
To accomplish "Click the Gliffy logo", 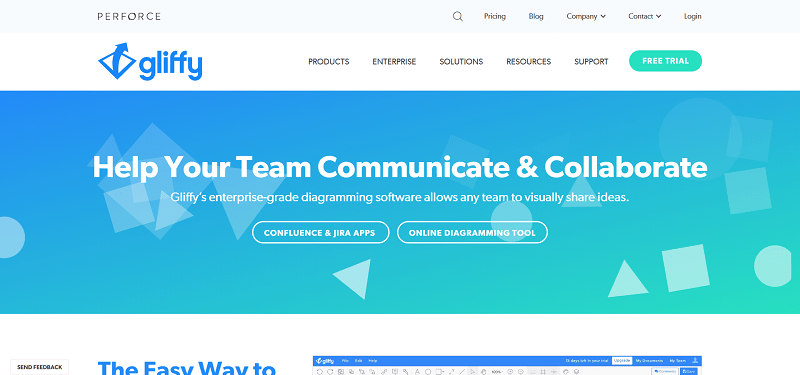I will (x=150, y=61).
